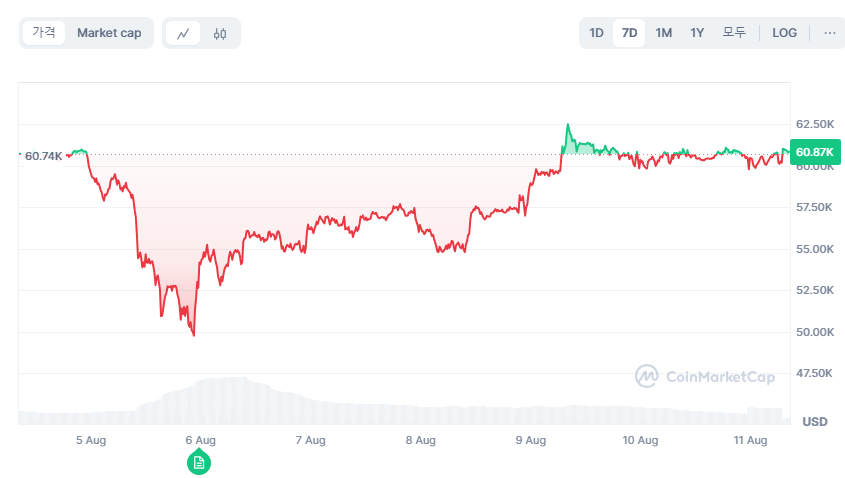This screenshot has width=845, height=478.
Task: Click the 60.74K opening price label
Action: pyautogui.click(x=43, y=156)
